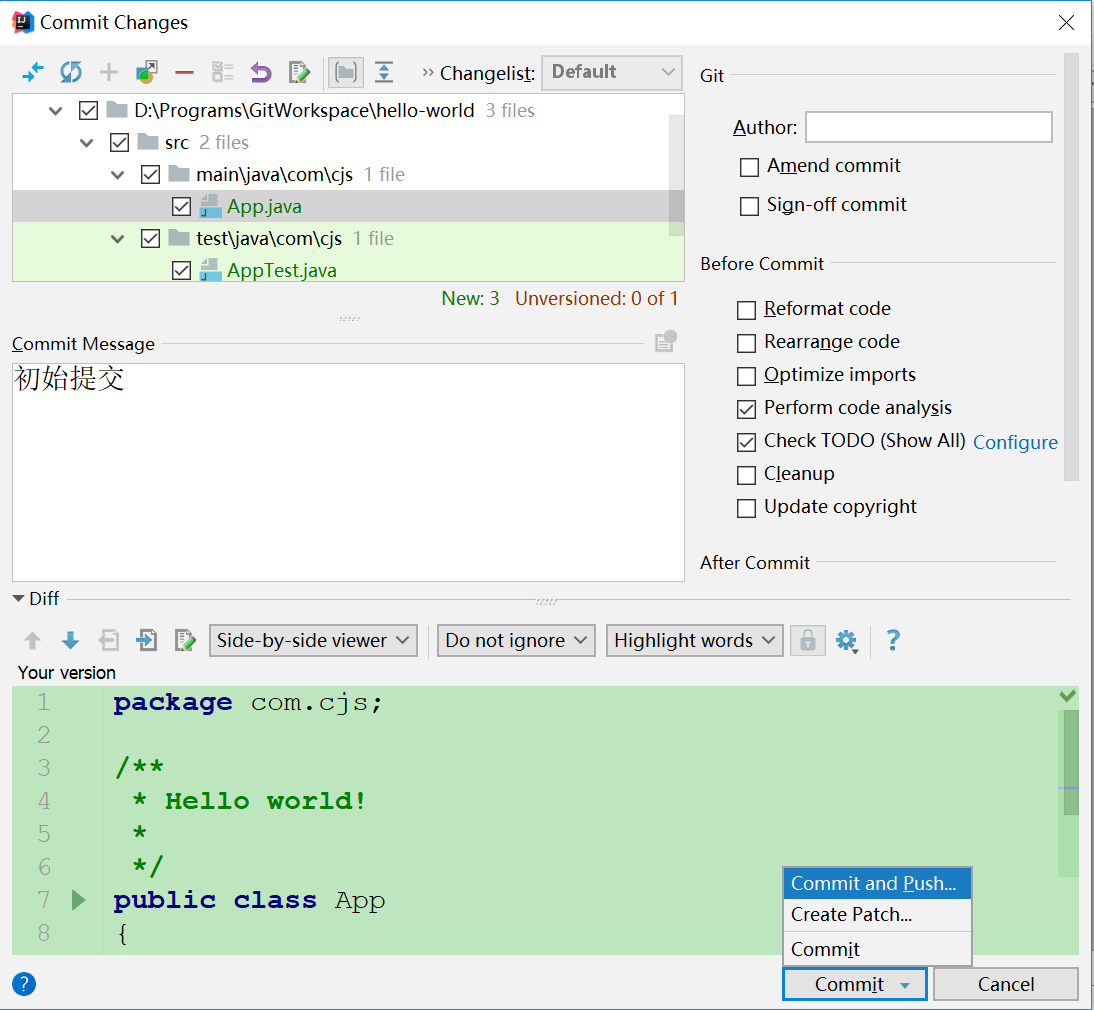Click the greyed checklist icon beside Delete
Viewport: 1094px width, 1010px height.
[x=223, y=72]
